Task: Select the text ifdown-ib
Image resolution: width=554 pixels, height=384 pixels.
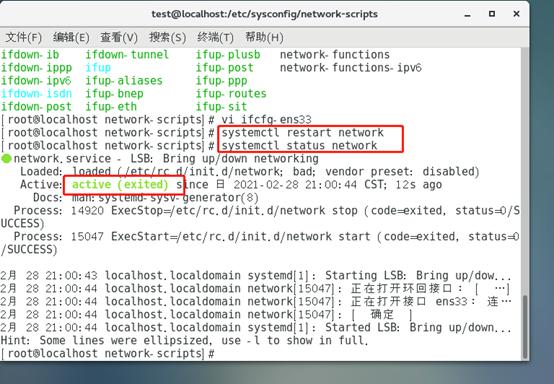Action: click(30, 55)
